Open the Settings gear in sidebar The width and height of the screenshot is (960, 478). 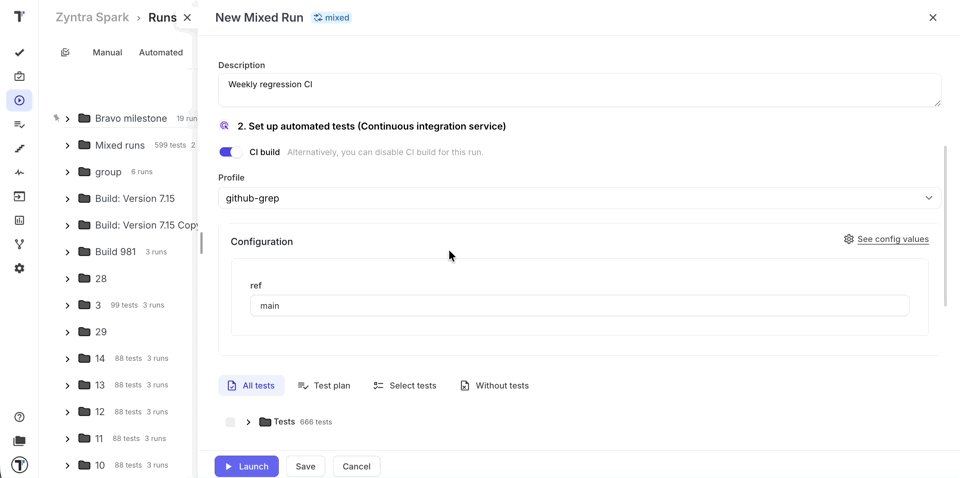point(19,268)
